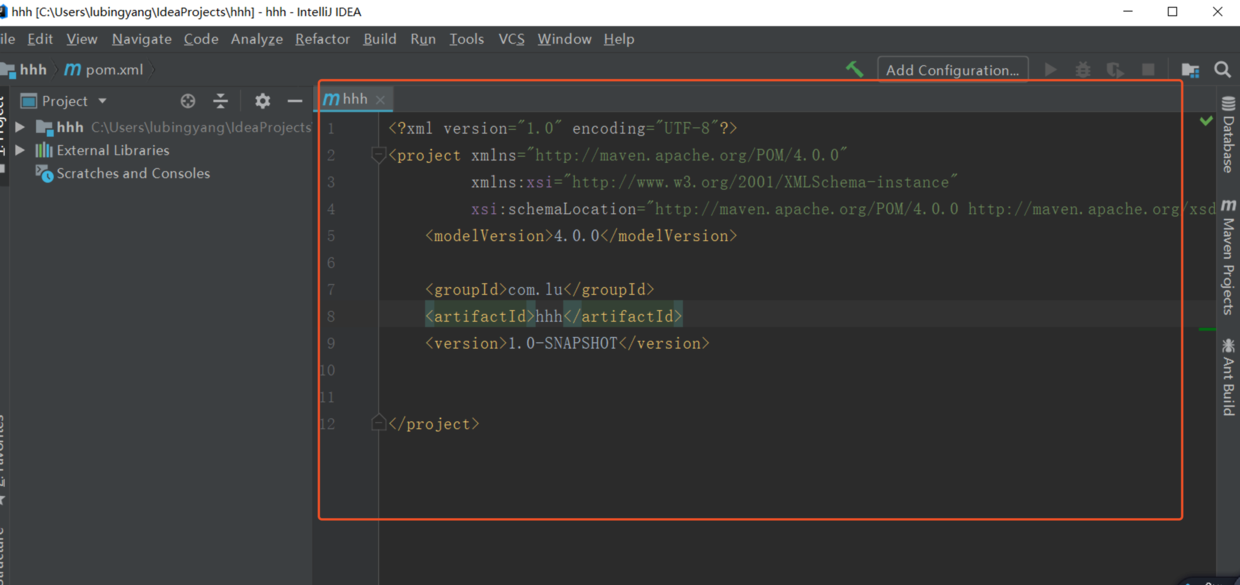
Task: Click the xml version declaration line
Action: 563,128
